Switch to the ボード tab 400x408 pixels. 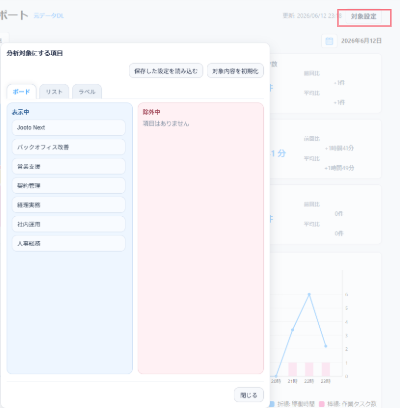tap(21, 92)
